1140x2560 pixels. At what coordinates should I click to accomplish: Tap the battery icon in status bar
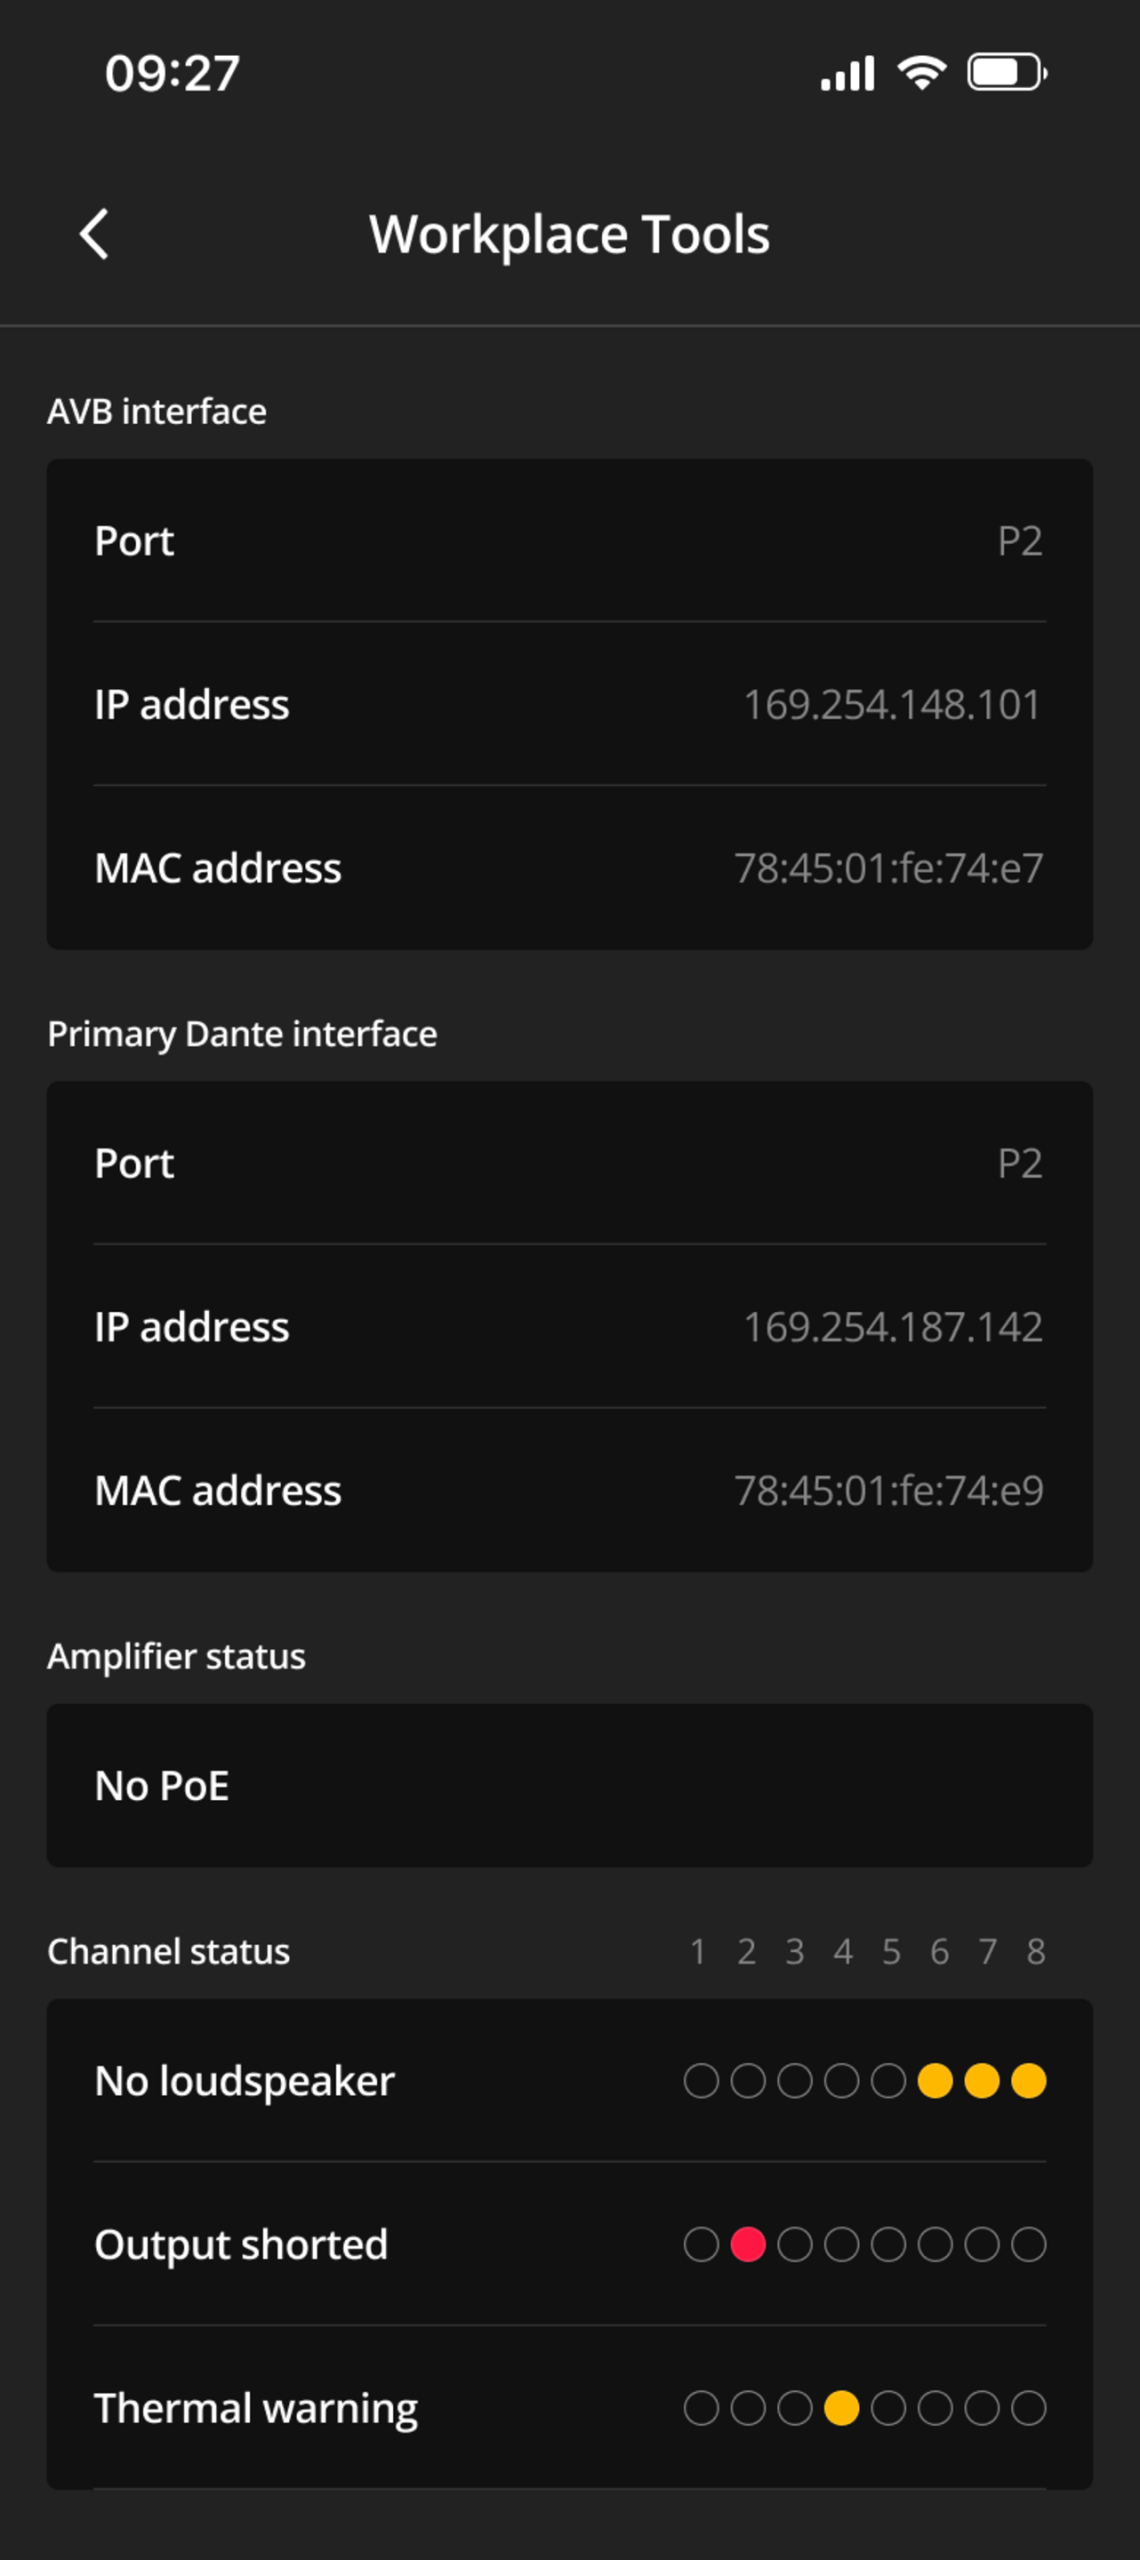click(x=1006, y=73)
